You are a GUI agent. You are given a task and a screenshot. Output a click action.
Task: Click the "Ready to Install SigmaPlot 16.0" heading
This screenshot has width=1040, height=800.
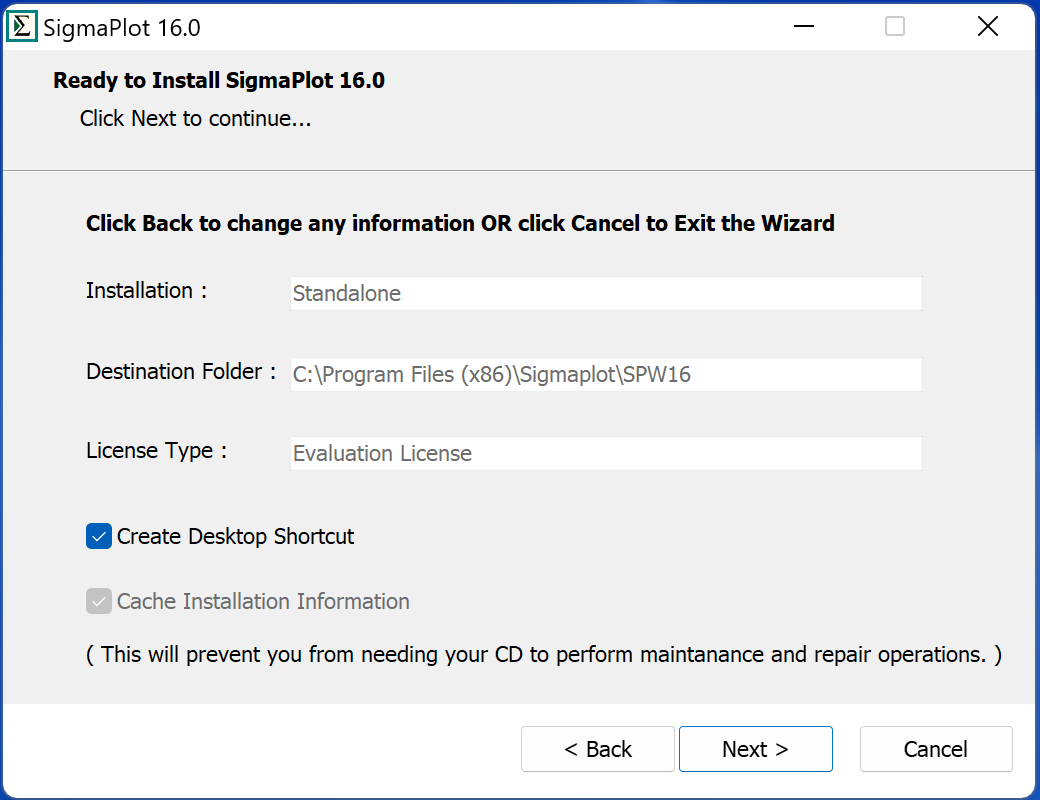[x=219, y=80]
